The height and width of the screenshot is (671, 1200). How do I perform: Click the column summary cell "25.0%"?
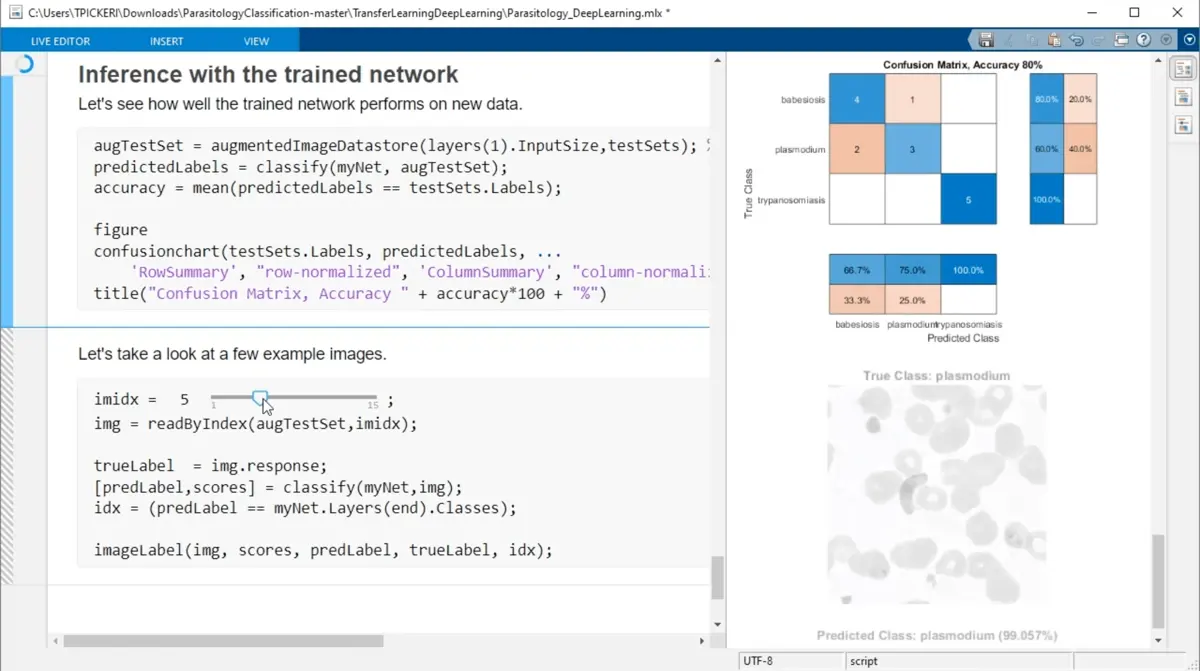(913, 299)
